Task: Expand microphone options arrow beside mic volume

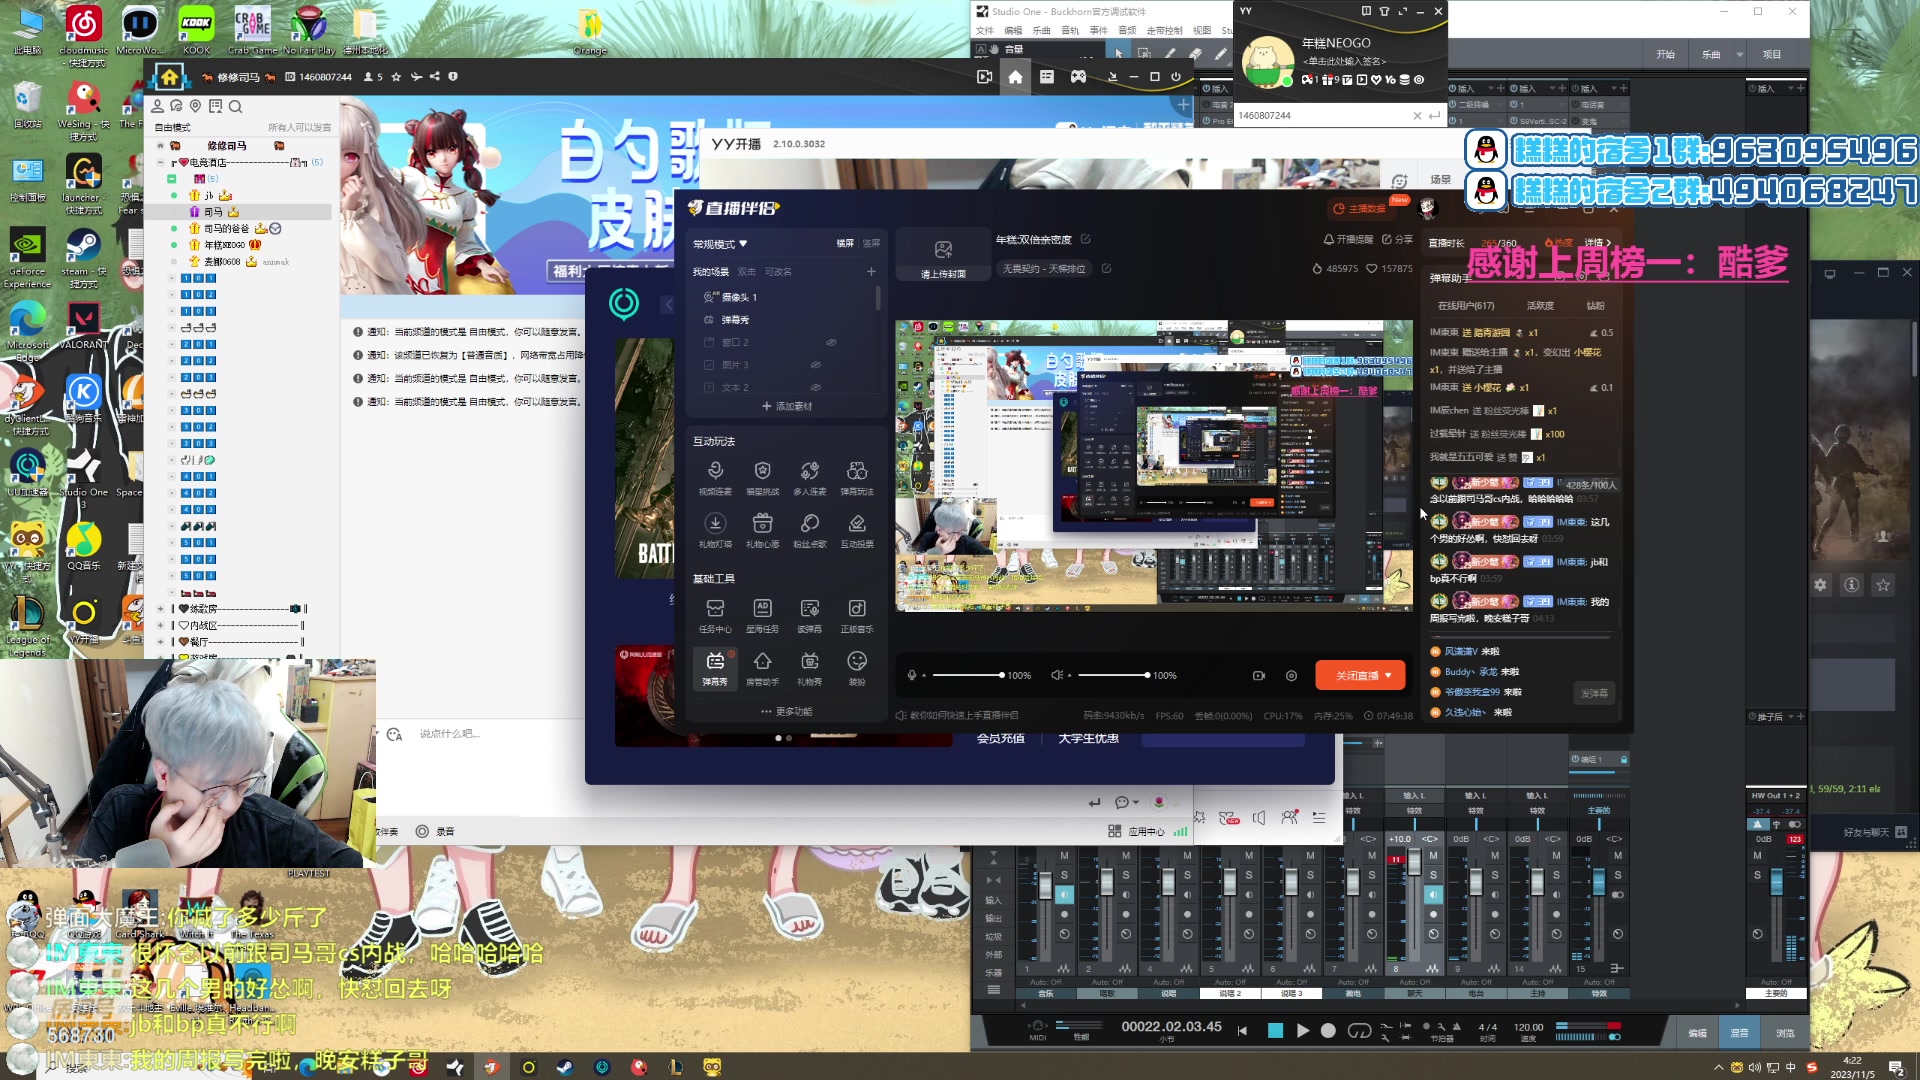Action: [923, 676]
